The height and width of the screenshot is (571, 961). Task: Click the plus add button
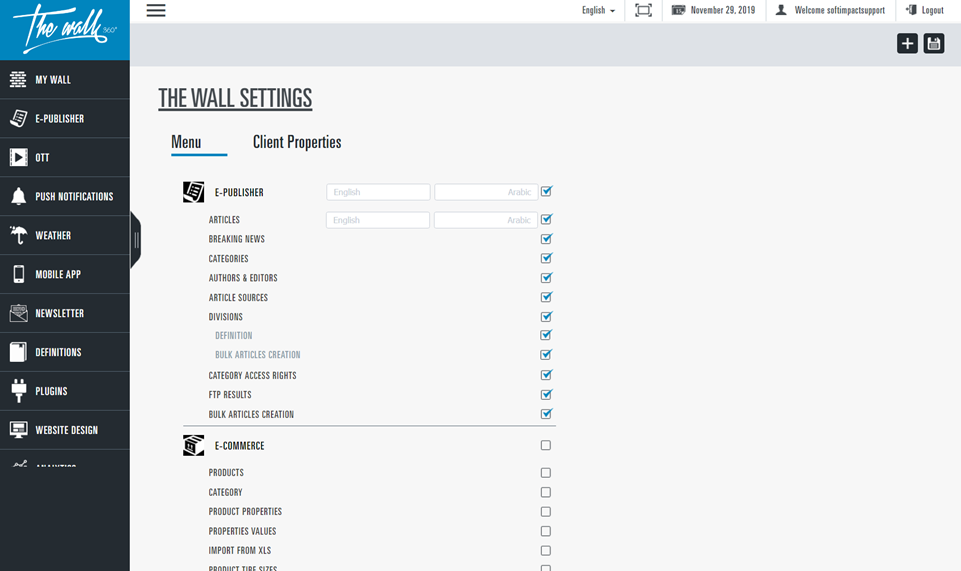click(x=907, y=43)
